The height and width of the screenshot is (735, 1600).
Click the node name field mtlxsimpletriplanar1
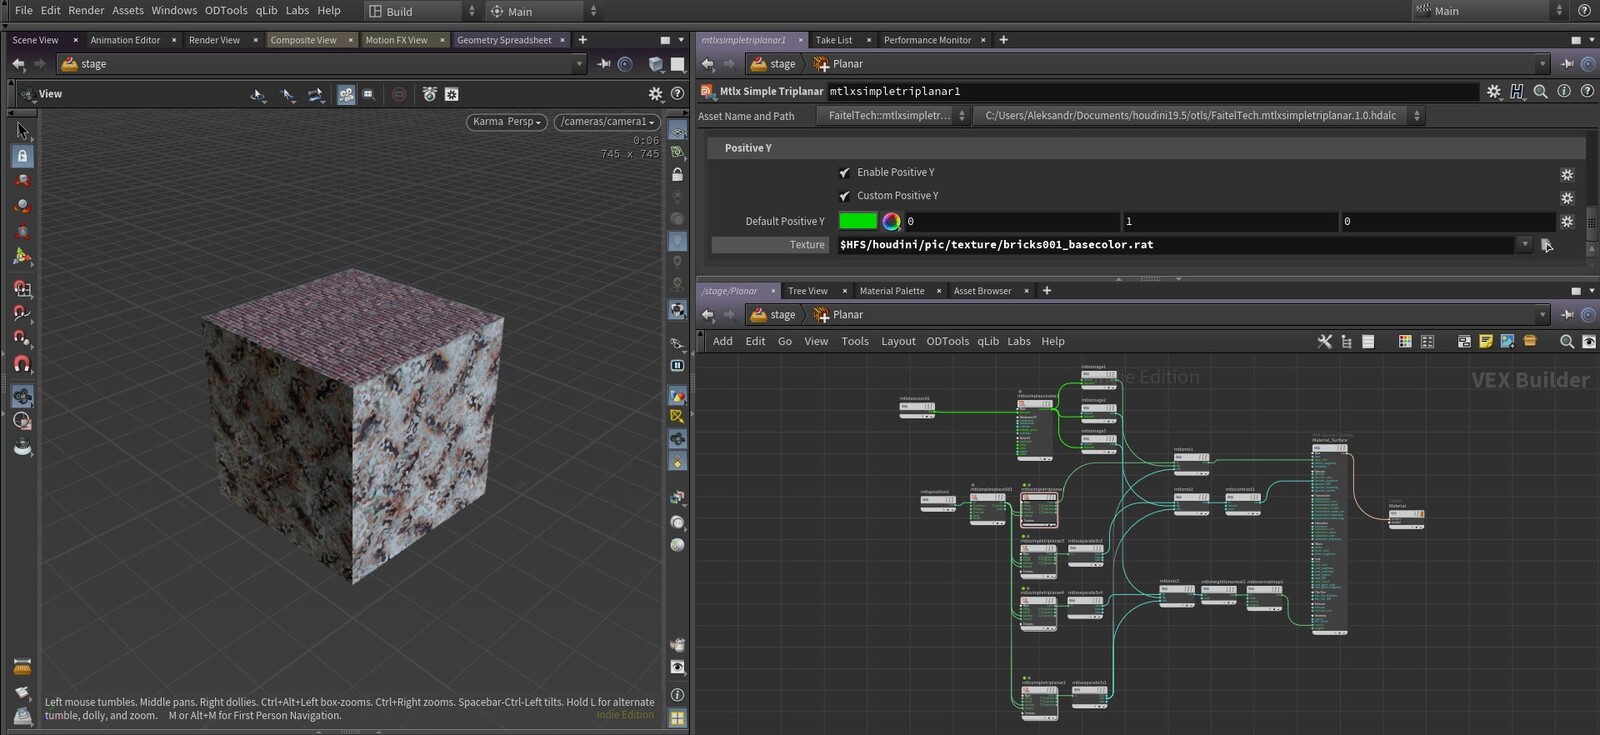point(1152,91)
